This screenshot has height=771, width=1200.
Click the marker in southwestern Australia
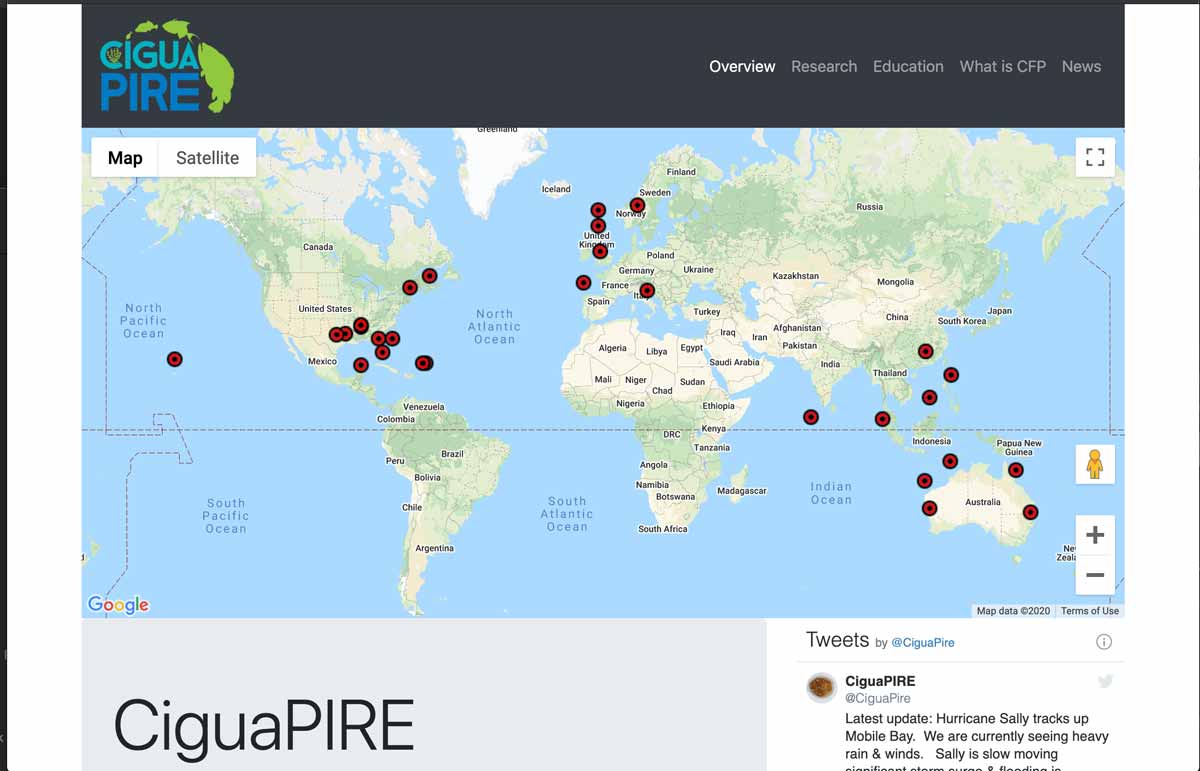click(x=930, y=508)
